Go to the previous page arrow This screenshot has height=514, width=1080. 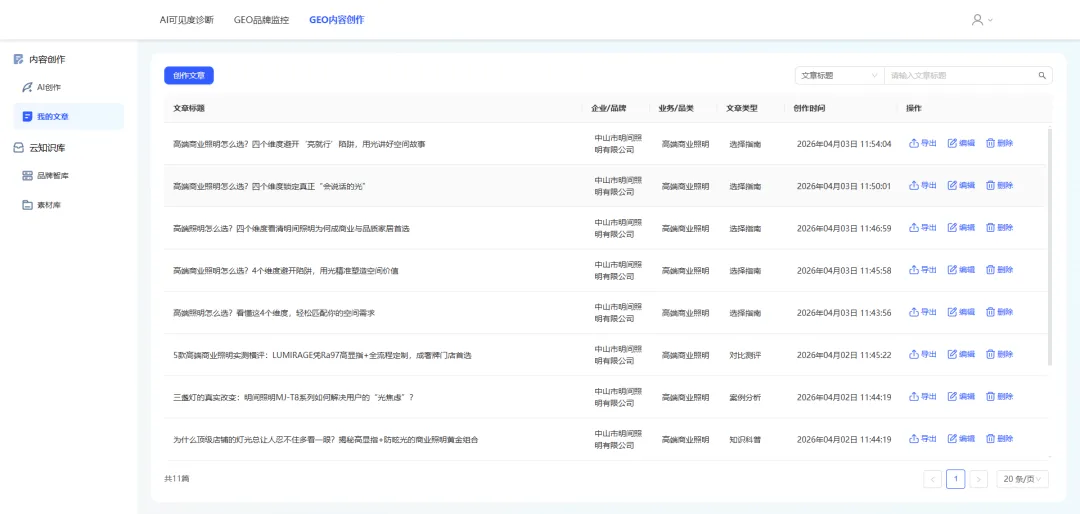tap(933, 479)
